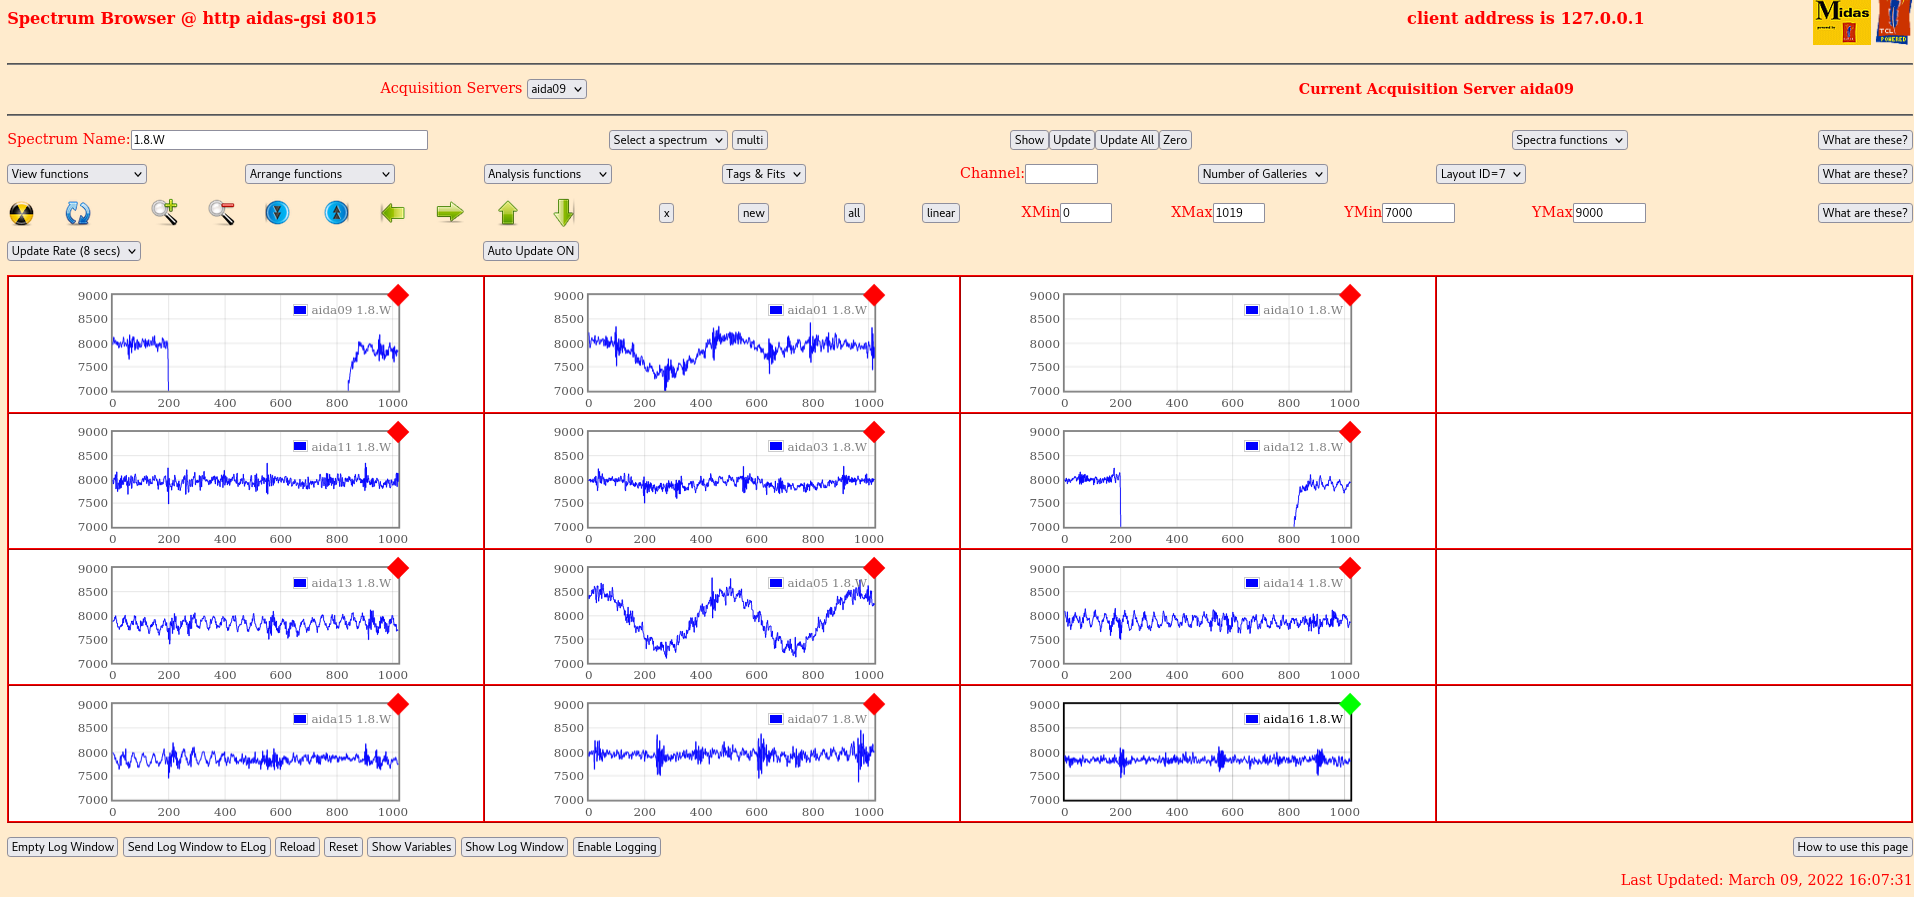Screen dimensions: 1914x897
Task: Click the Update All button
Action: [x=1126, y=140]
